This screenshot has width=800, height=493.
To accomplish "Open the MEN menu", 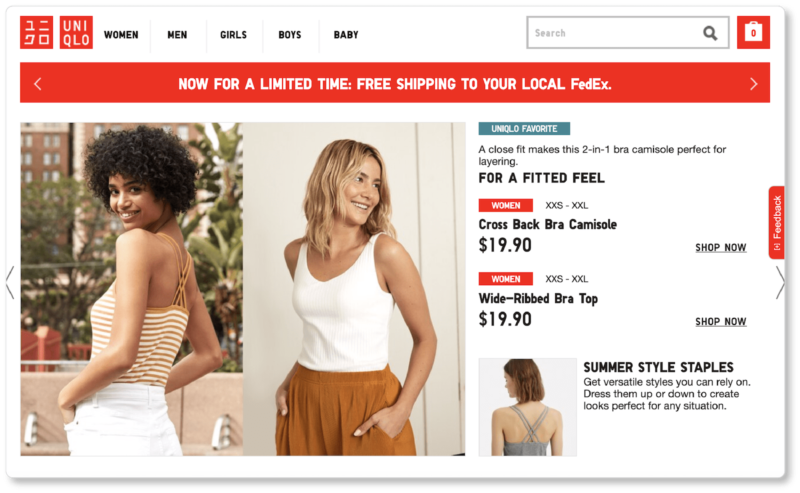I will pyautogui.click(x=177, y=35).
